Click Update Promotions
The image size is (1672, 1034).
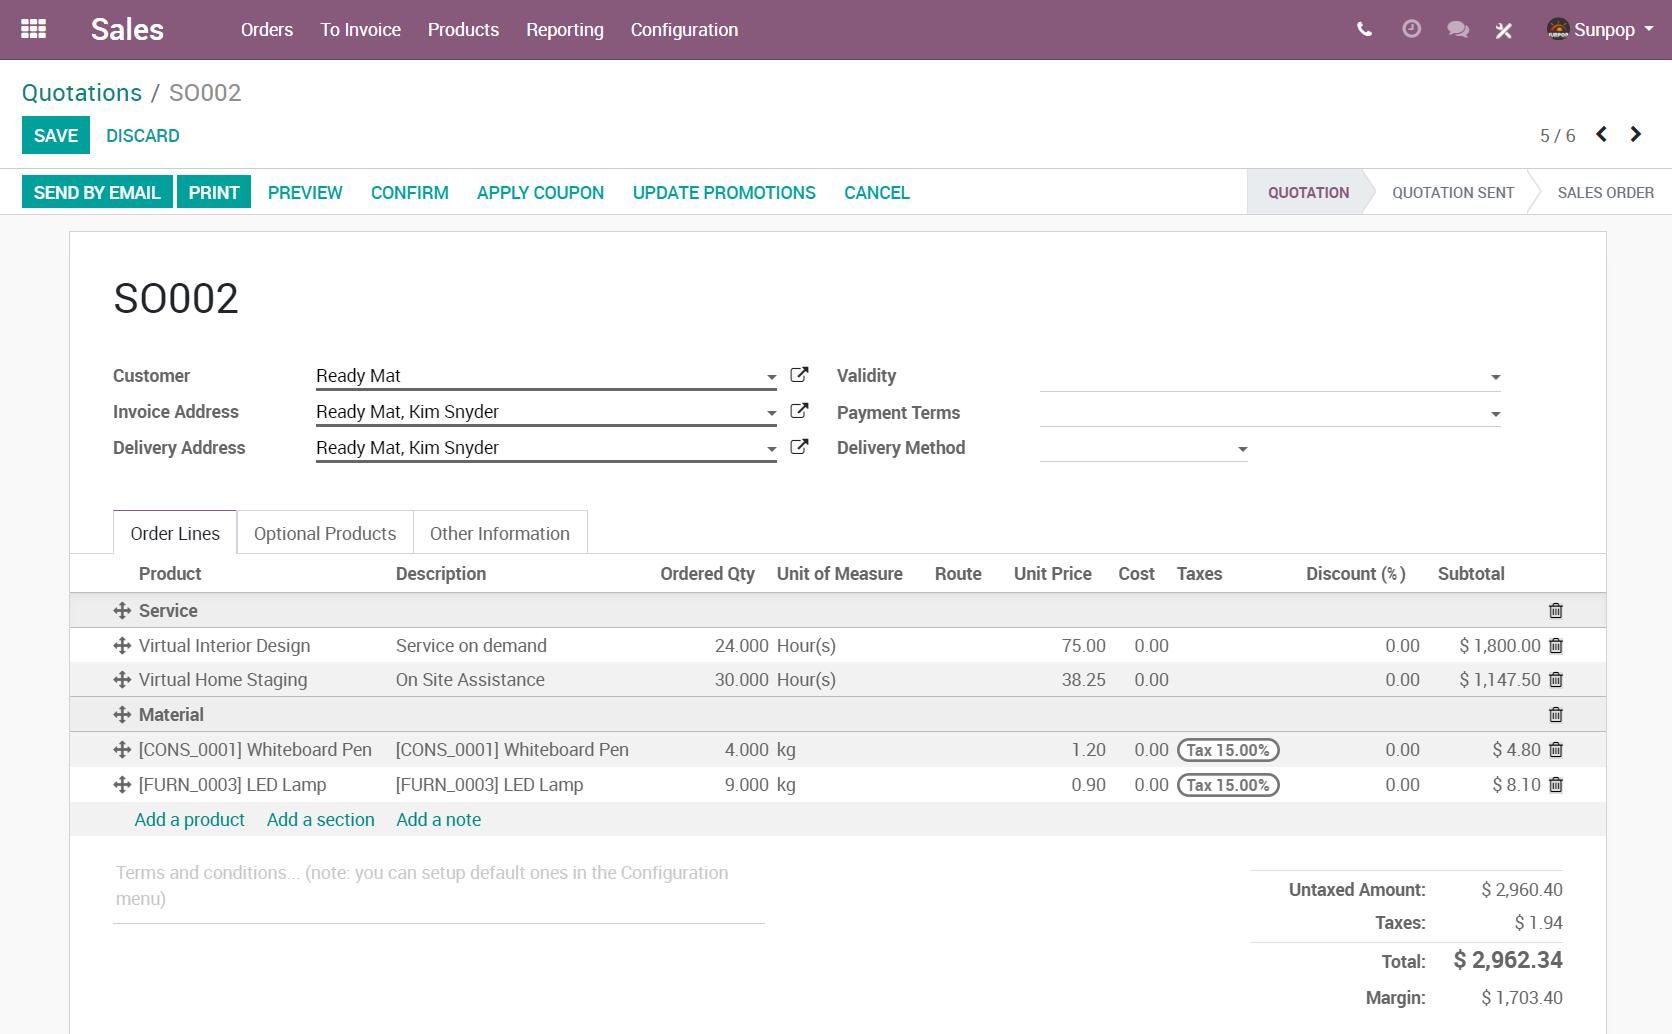point(724,192)
